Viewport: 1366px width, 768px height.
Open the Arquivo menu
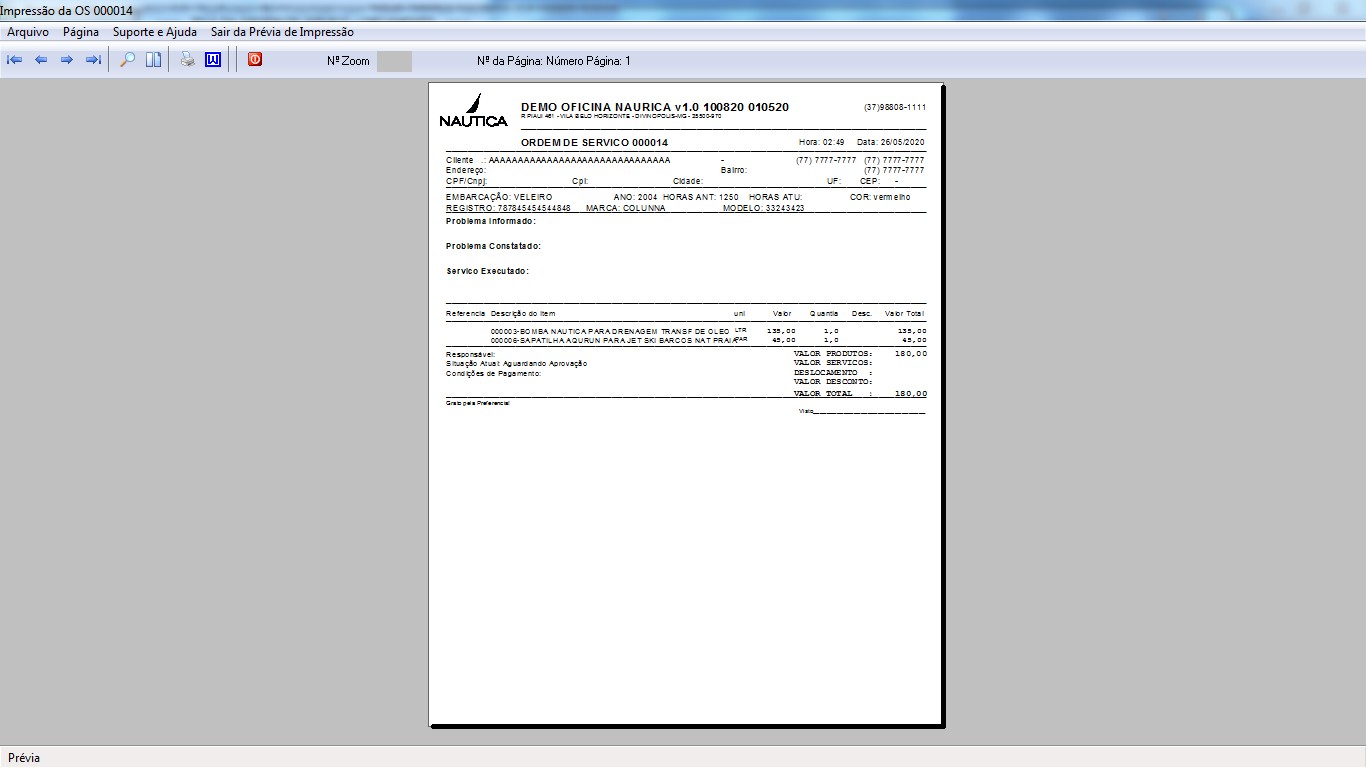click(28, 32)
